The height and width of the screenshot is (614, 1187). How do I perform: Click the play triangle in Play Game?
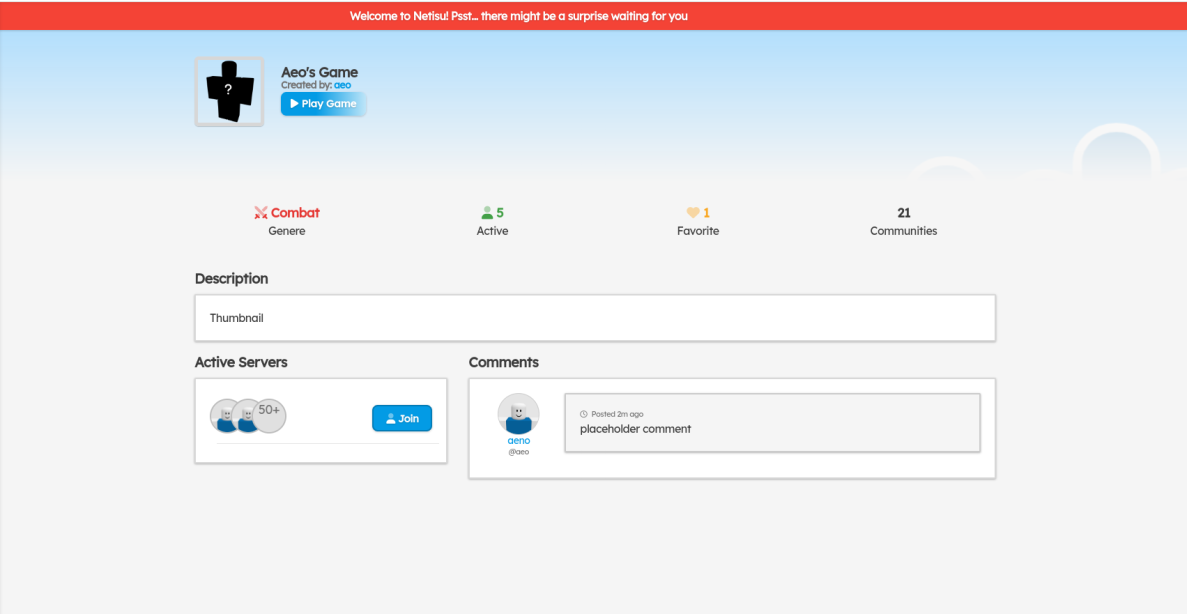294,104
